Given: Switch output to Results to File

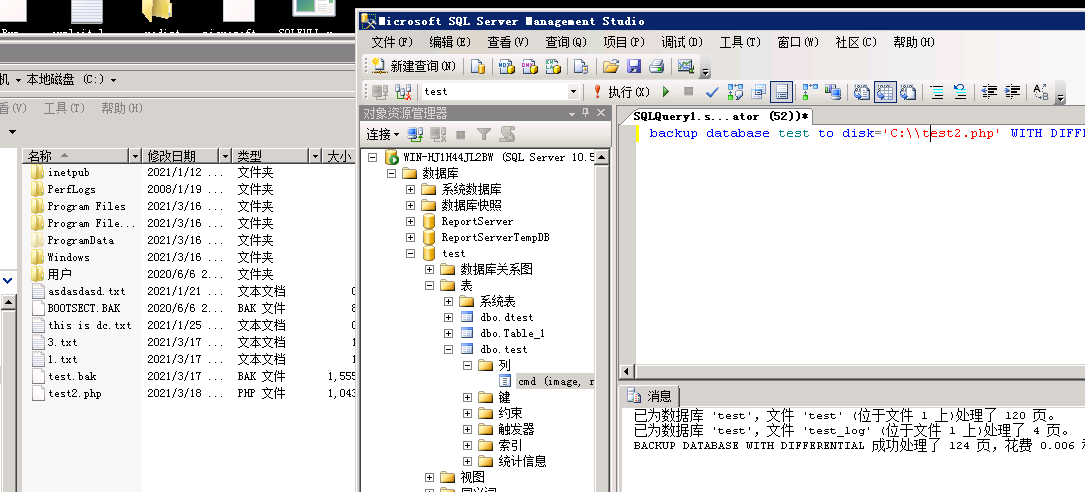Looking at the screenshot, I should pos(909,91).
